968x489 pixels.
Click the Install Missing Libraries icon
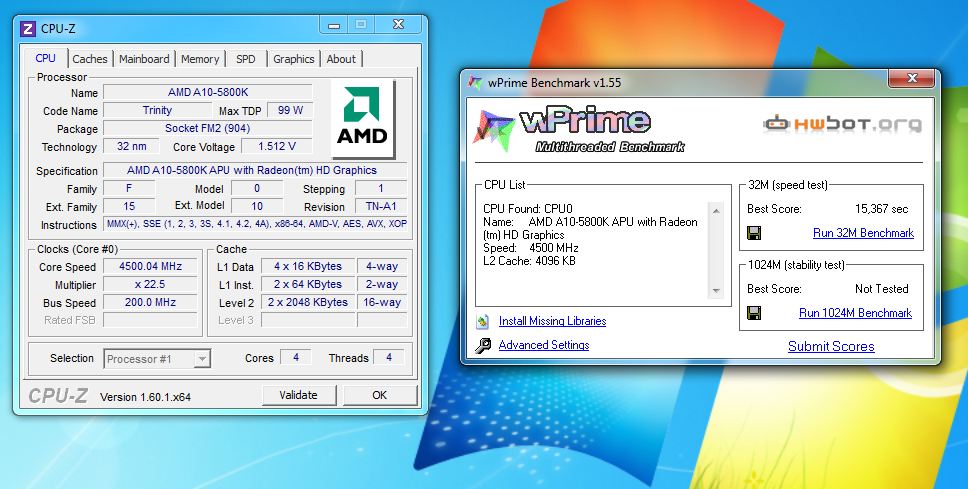tap(483, 321)
